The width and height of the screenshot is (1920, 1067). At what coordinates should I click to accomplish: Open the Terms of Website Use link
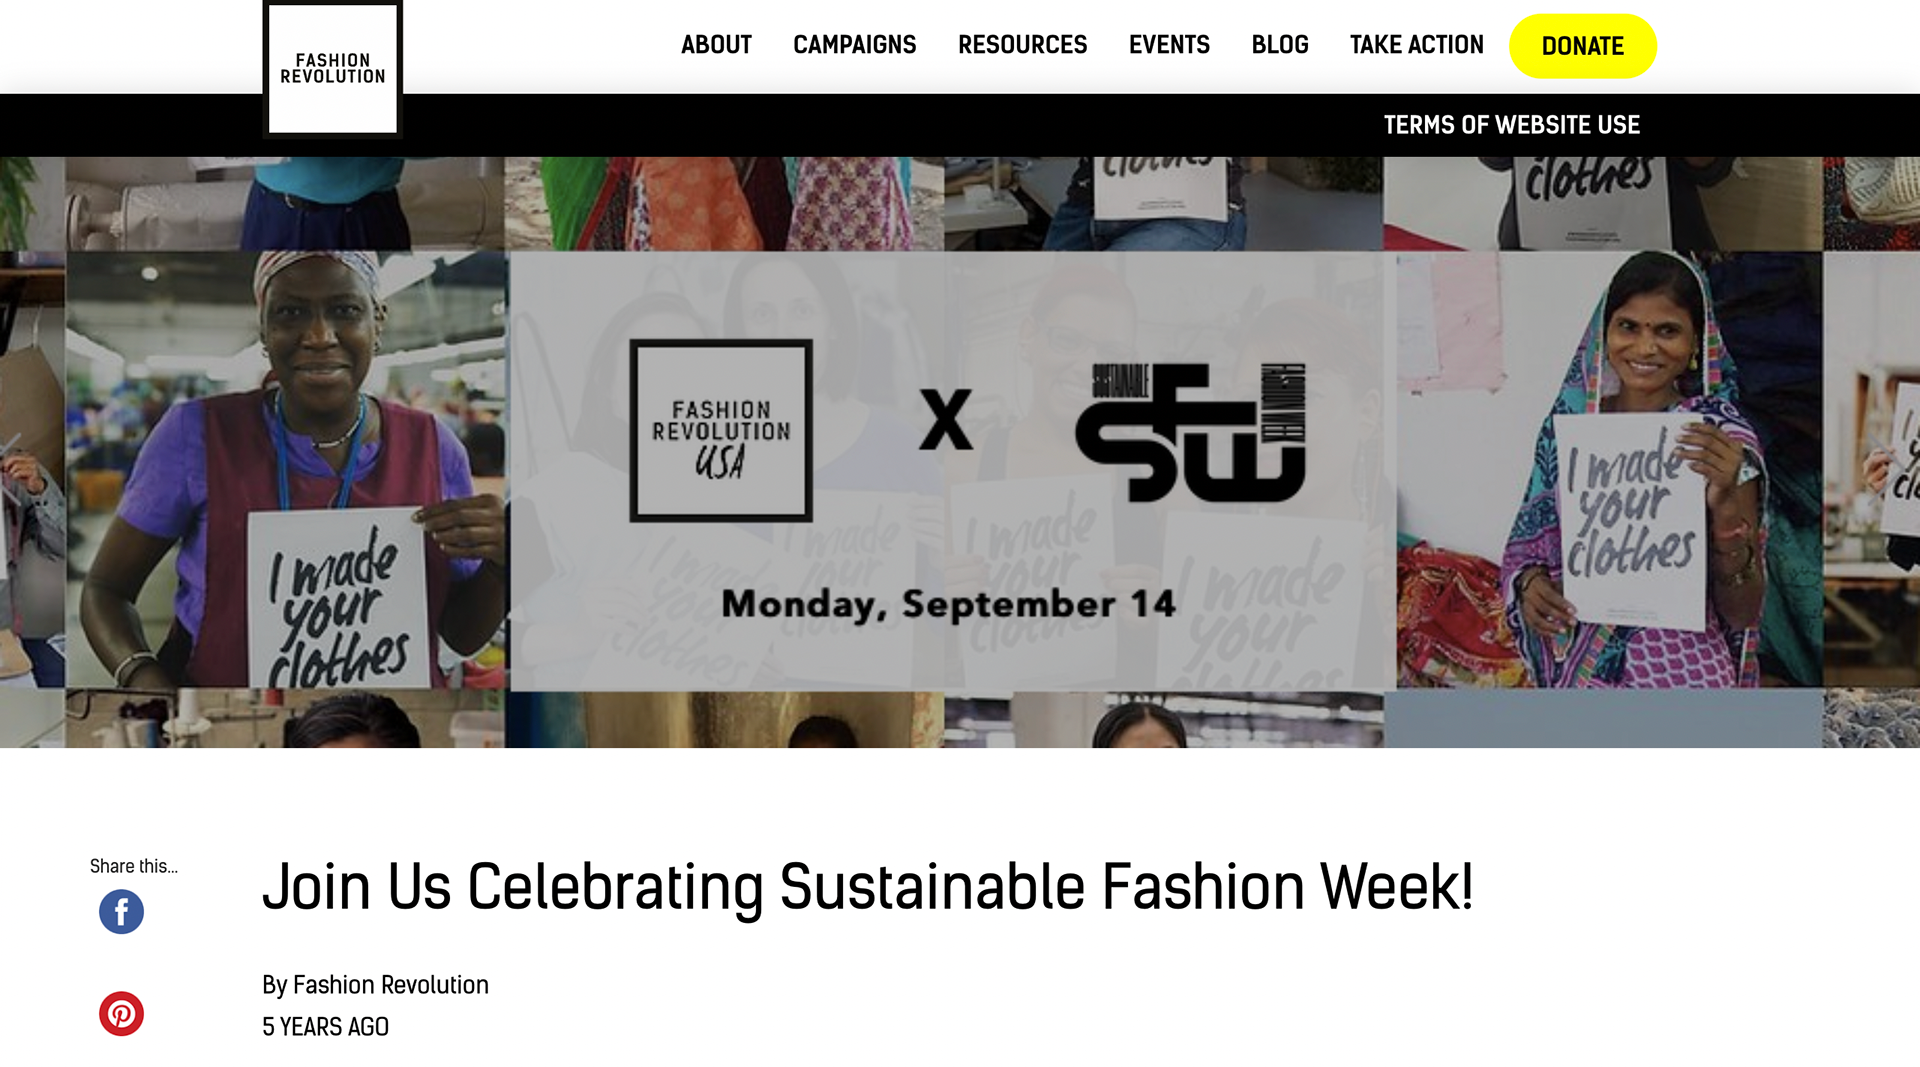coord(1511,125)
